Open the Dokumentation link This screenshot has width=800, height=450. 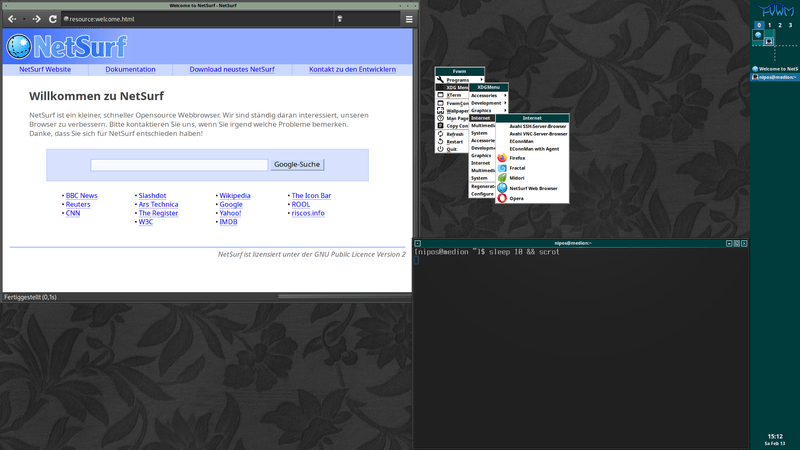130,69
